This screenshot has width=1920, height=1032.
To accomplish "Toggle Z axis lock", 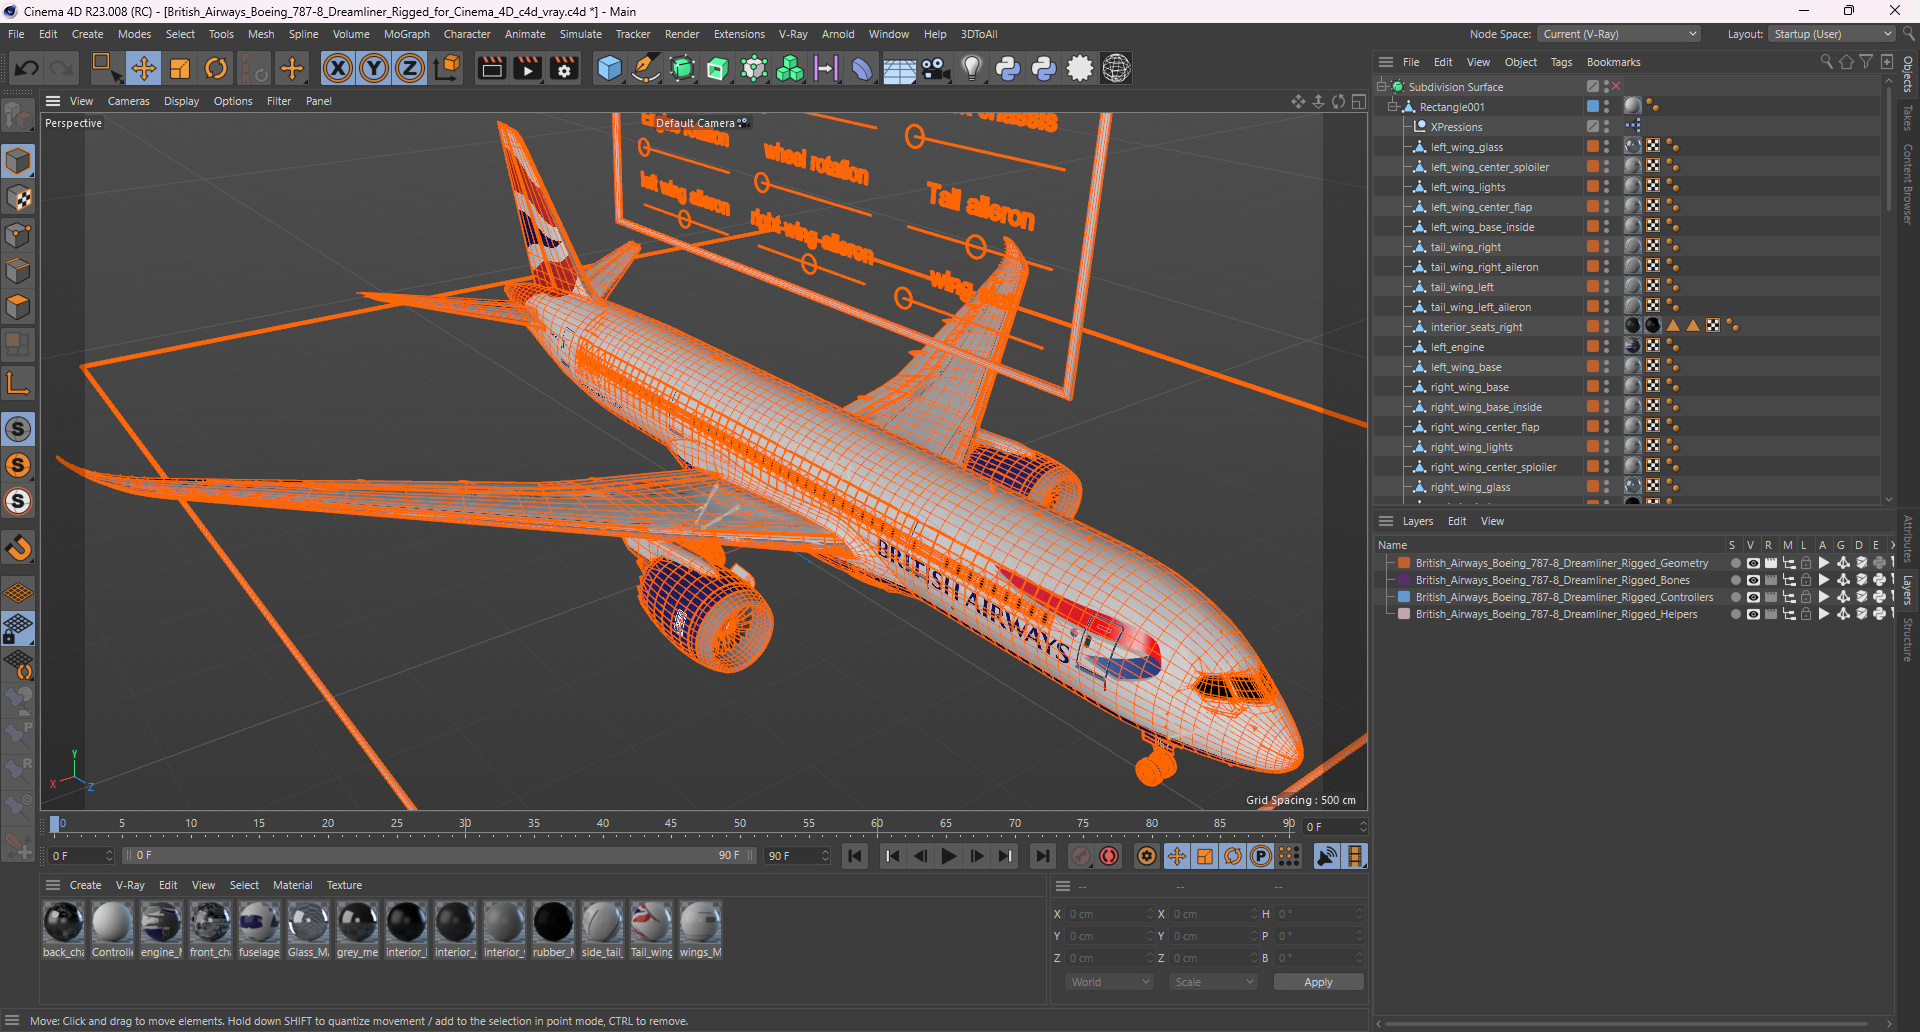I will (410, 68).
